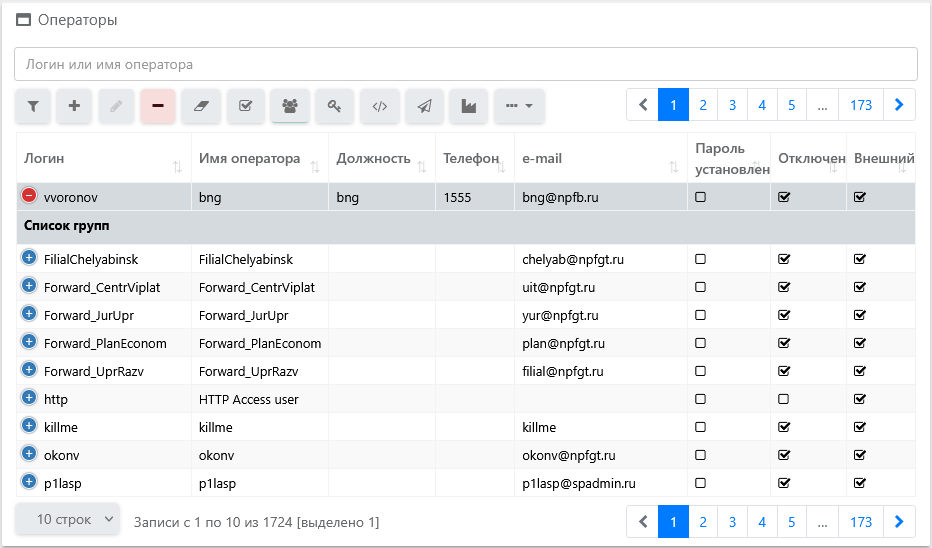This screenshot has height=548, width=932.
Task: Open the groups people icon
Action: tap(290, 106)
